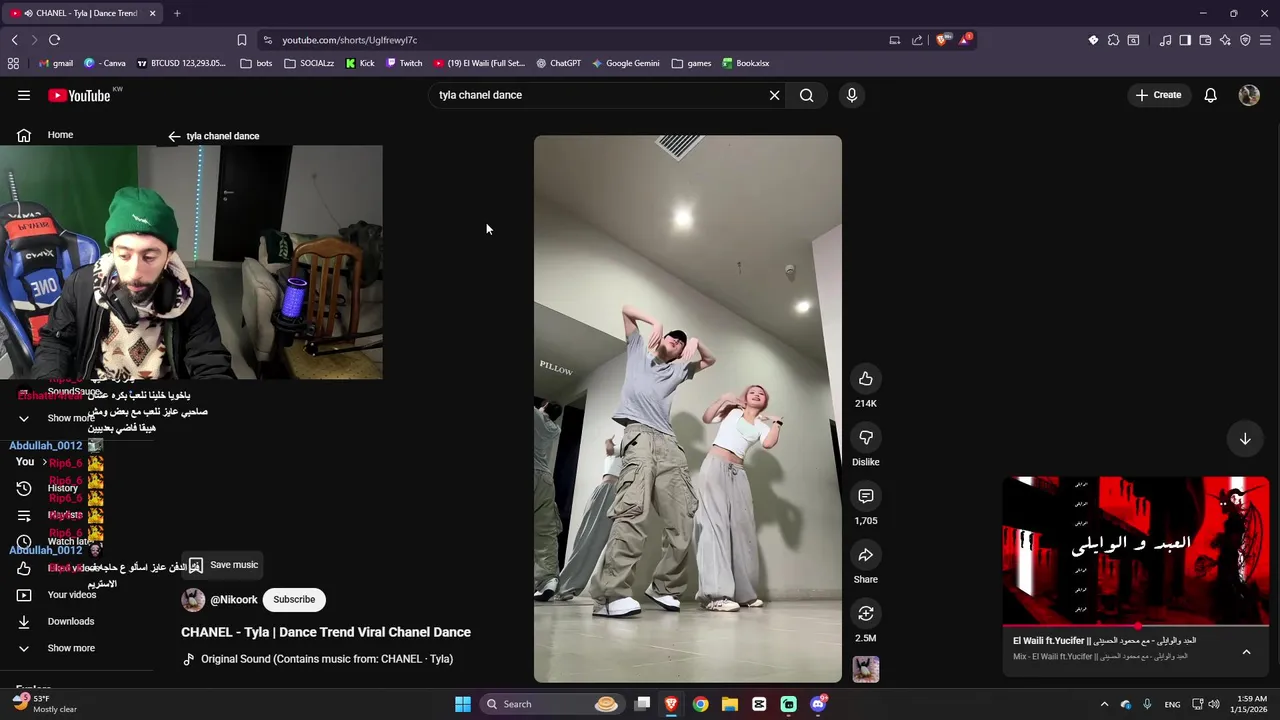The image size is (1280, 720).
Task: Open the Twitch bookmark
Action: (x=404, y=63)
